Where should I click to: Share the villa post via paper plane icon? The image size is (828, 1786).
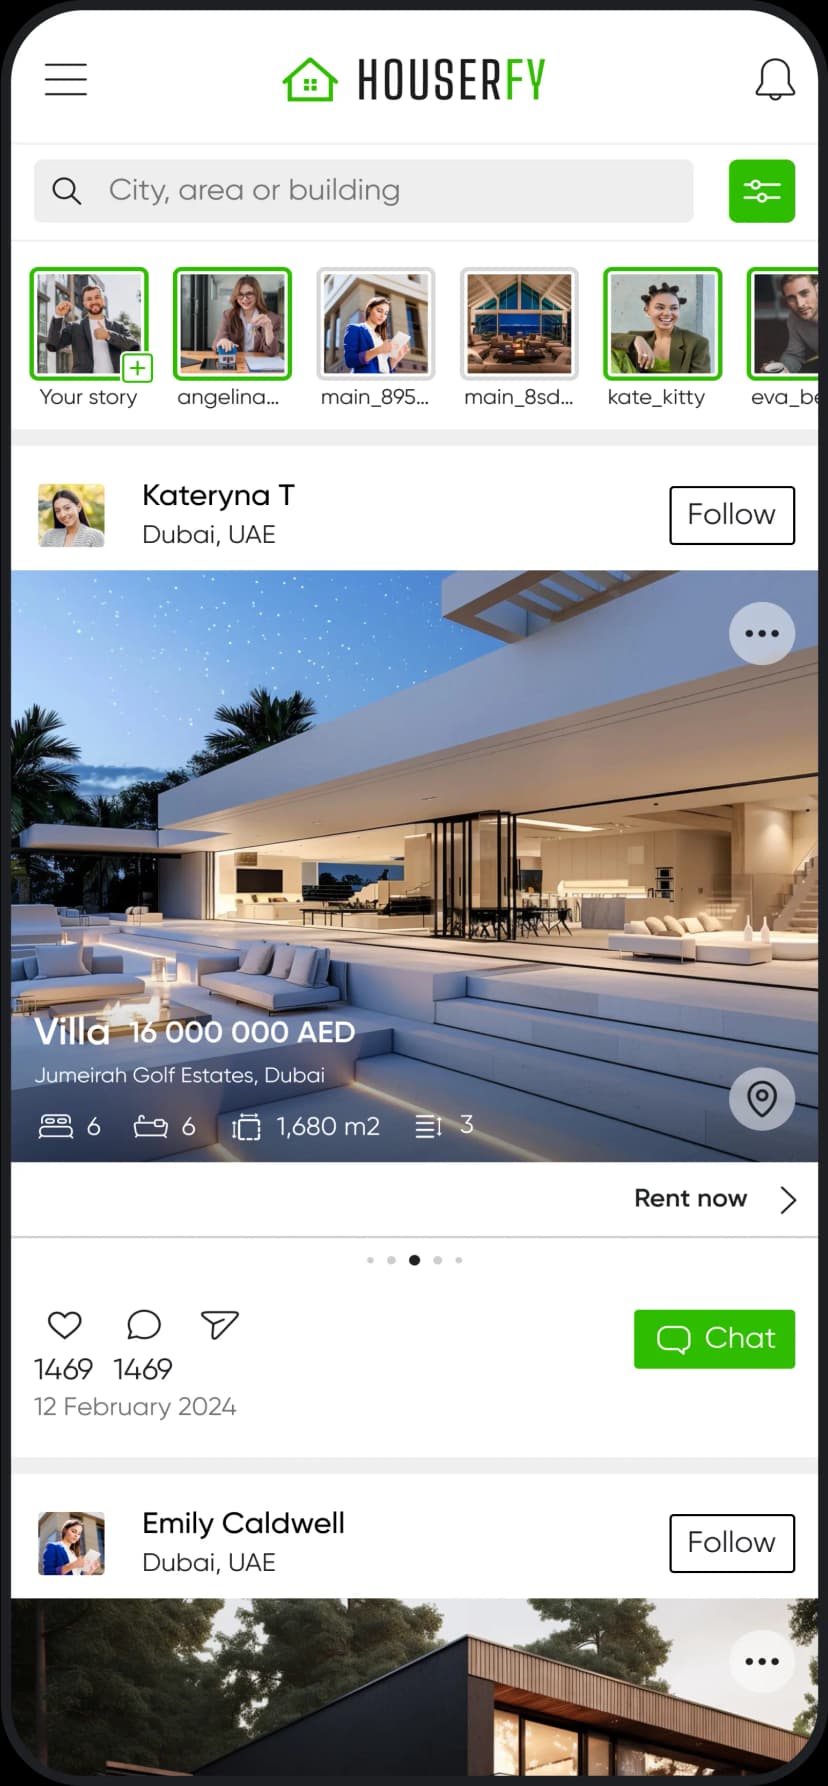tap(219, 1325)
